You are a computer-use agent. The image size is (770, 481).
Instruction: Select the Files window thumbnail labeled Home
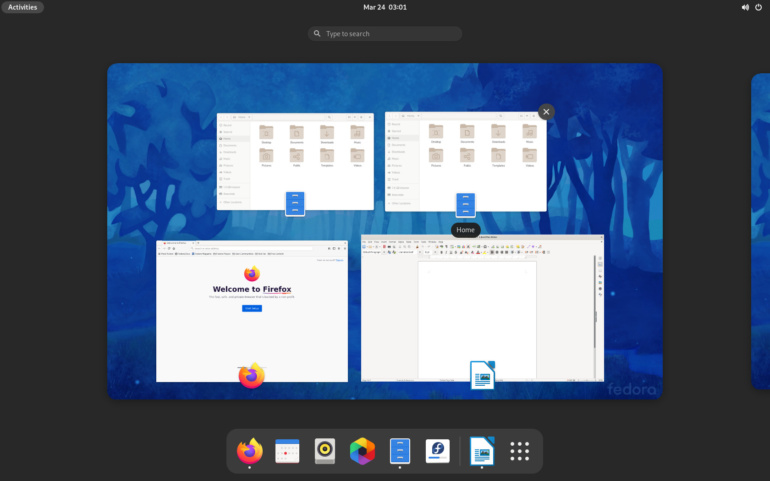click(466, 162)
